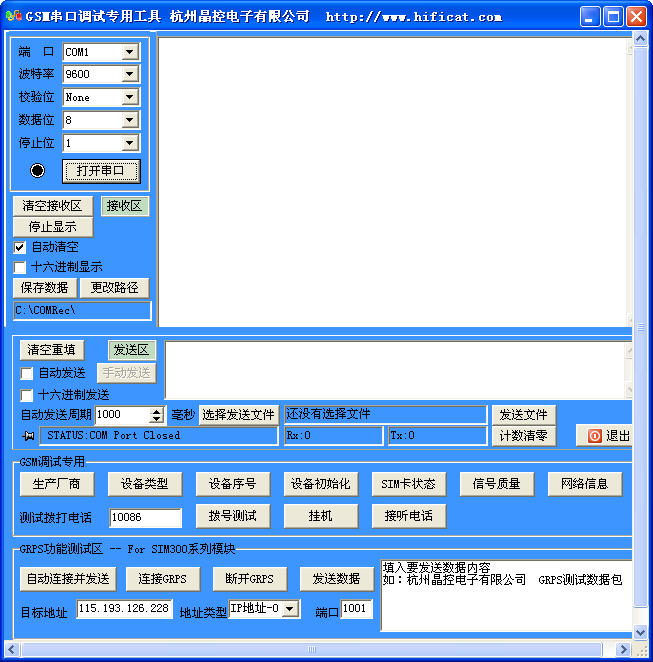Image resolution: width=653 pixels, height=662 pixels.
Task: Click 发送文件 button
Action: click(524, 415)
